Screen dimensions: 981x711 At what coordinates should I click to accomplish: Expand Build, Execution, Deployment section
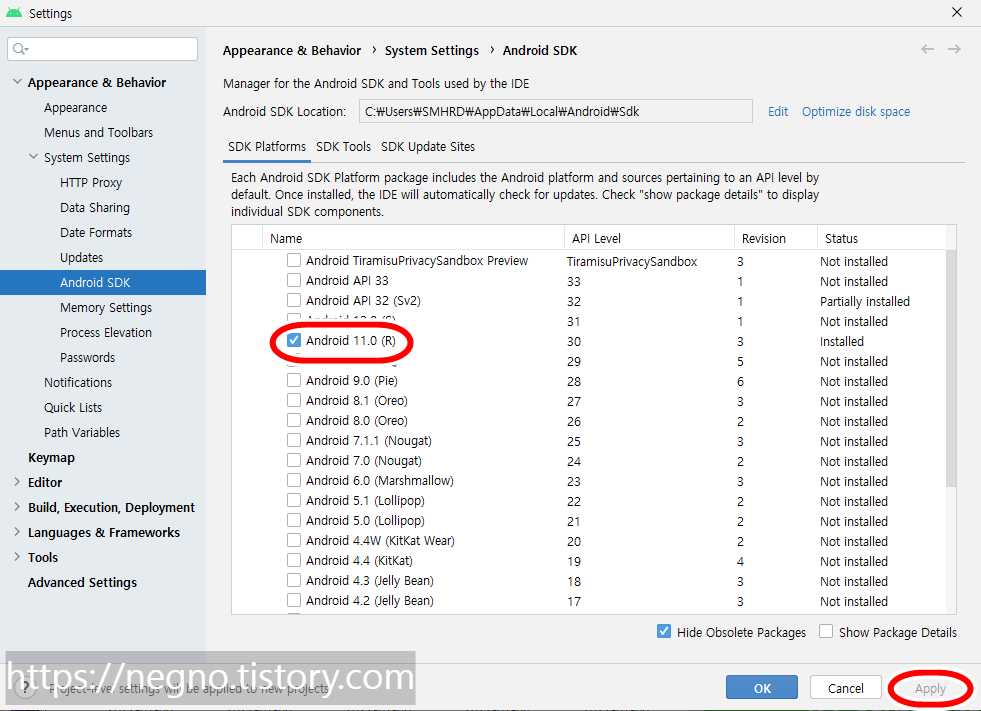pos(17,507)
